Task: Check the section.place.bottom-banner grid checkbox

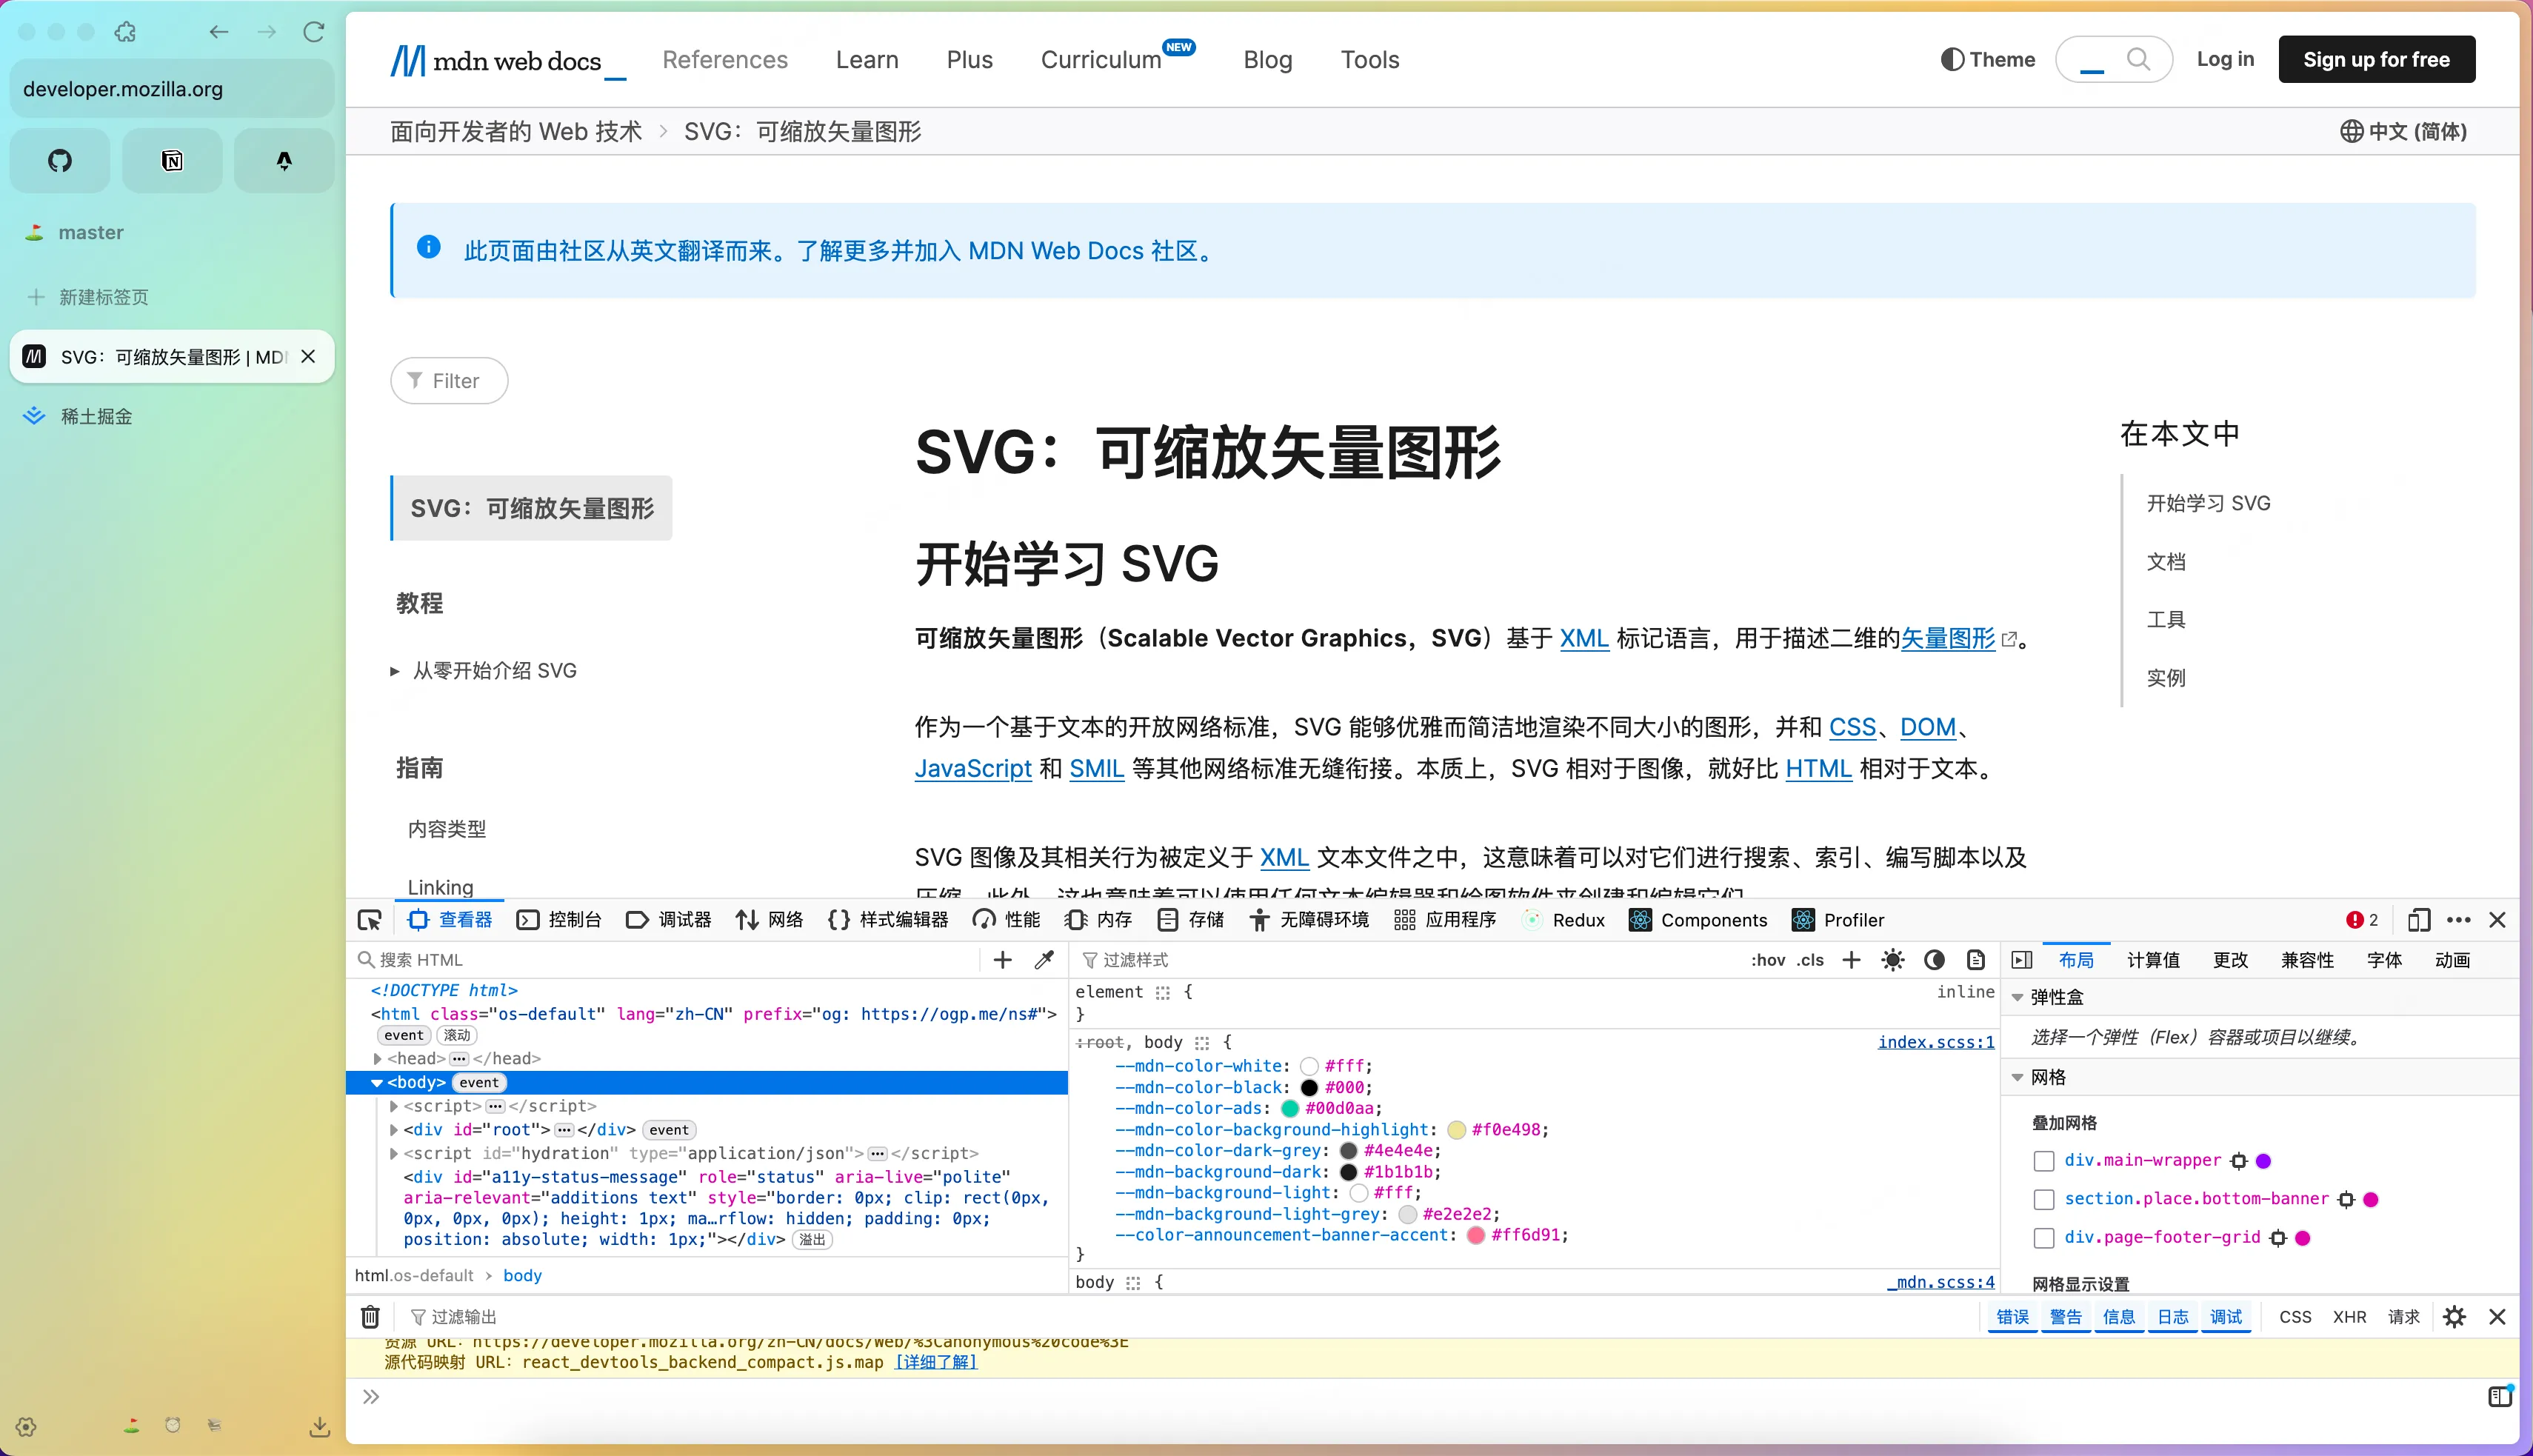Action: click(x=2044, y=1199)
